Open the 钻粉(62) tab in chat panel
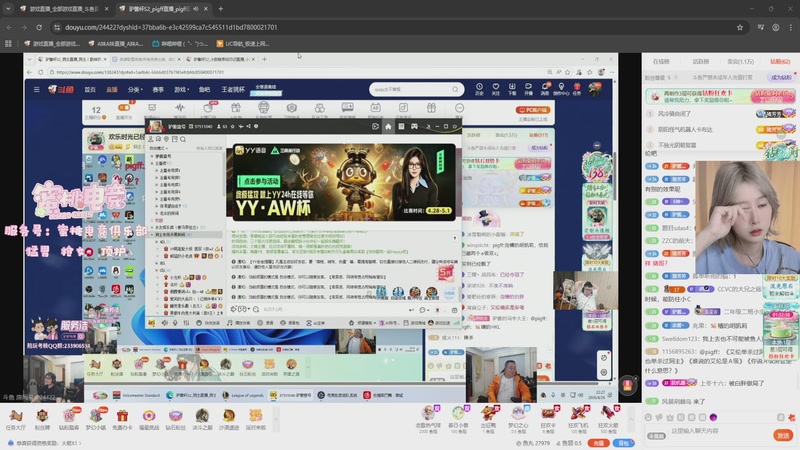The image size is (800, 450). coord(780,62)
